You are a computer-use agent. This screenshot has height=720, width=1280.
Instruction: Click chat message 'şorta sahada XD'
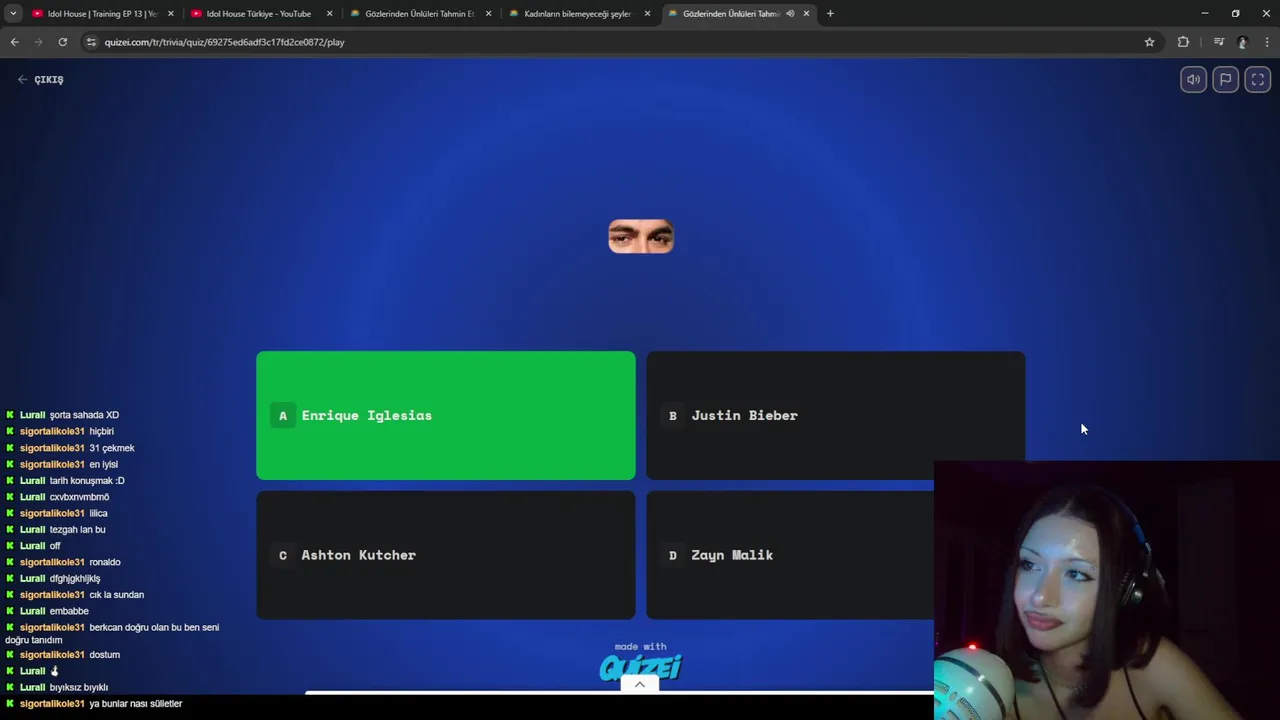(x=84, y=415)
